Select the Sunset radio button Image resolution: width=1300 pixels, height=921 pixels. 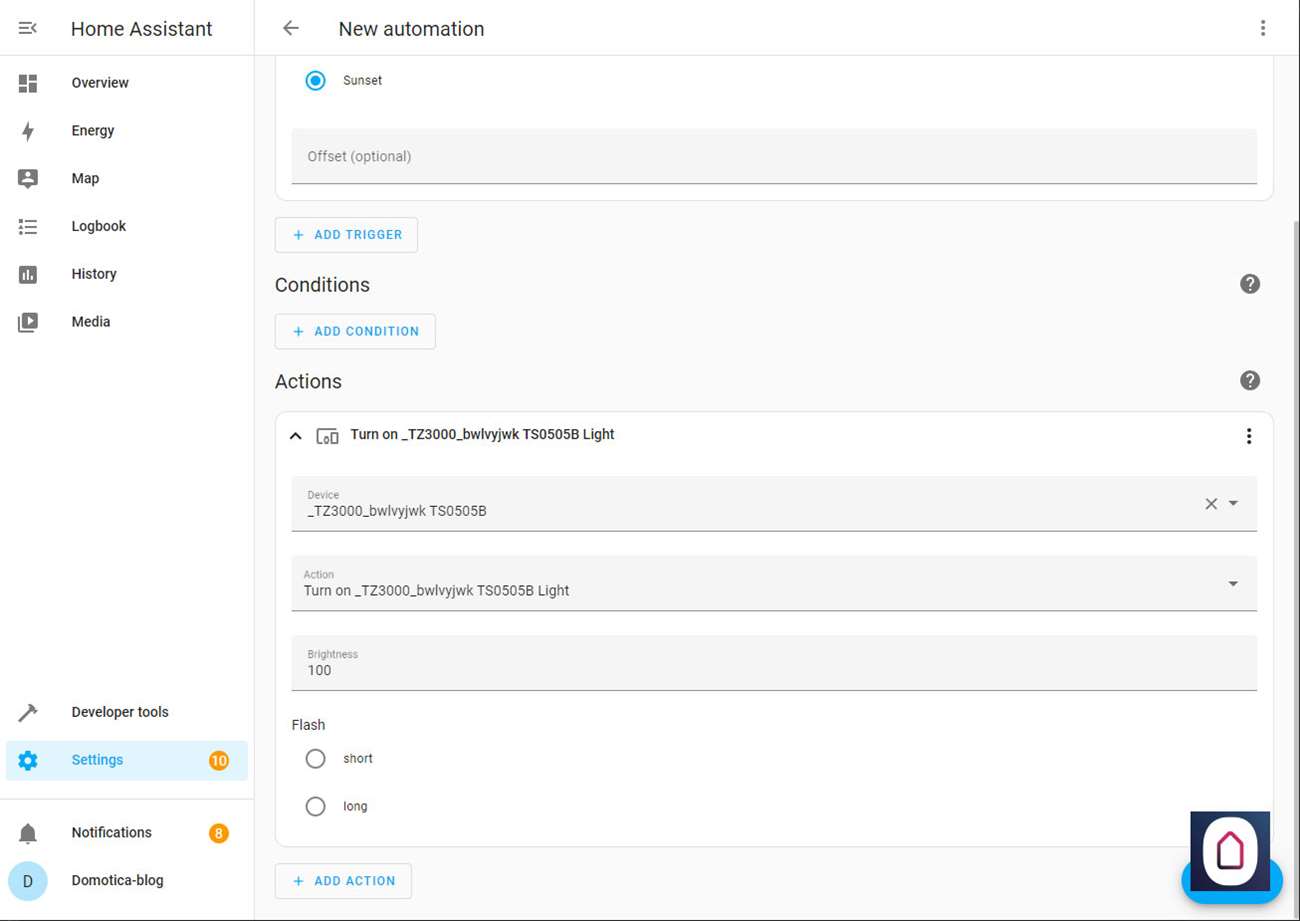[x=316, y=81]
